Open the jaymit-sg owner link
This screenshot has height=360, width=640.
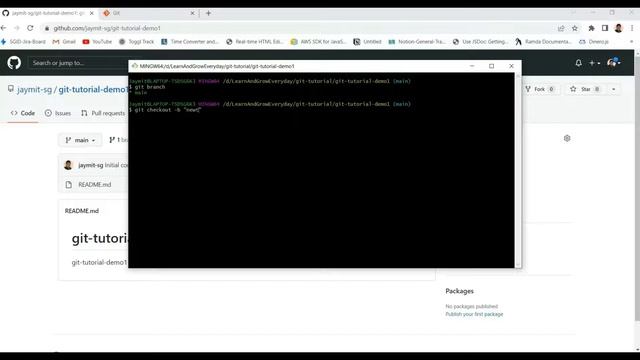point(34,89)
